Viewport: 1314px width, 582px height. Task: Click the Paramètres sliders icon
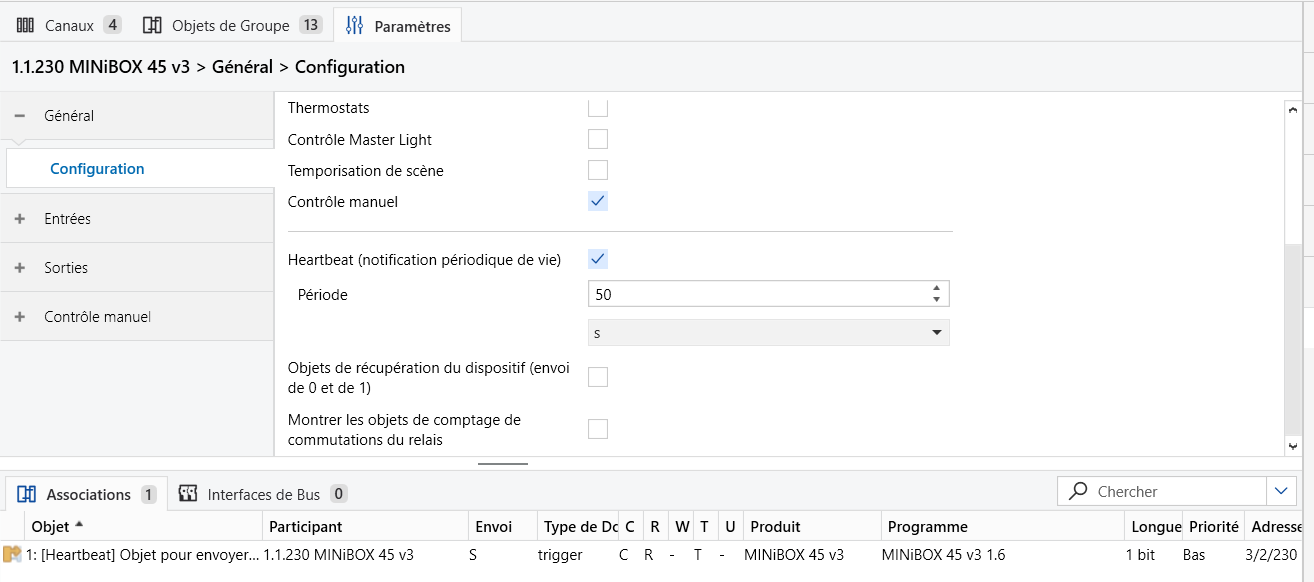point(354,26)
